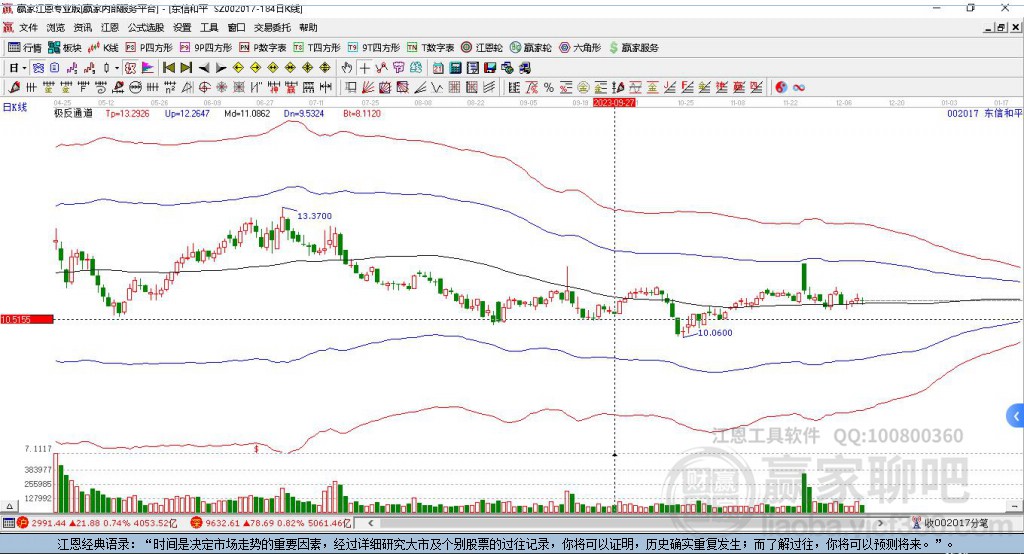
Task: Click the minus button right of volume panel
Action: (1014, 506)
